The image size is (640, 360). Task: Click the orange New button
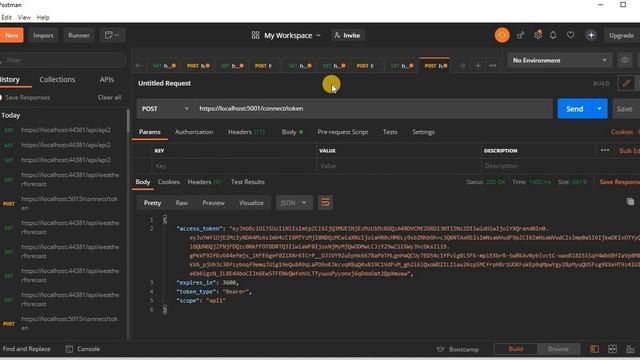[11, 36]
